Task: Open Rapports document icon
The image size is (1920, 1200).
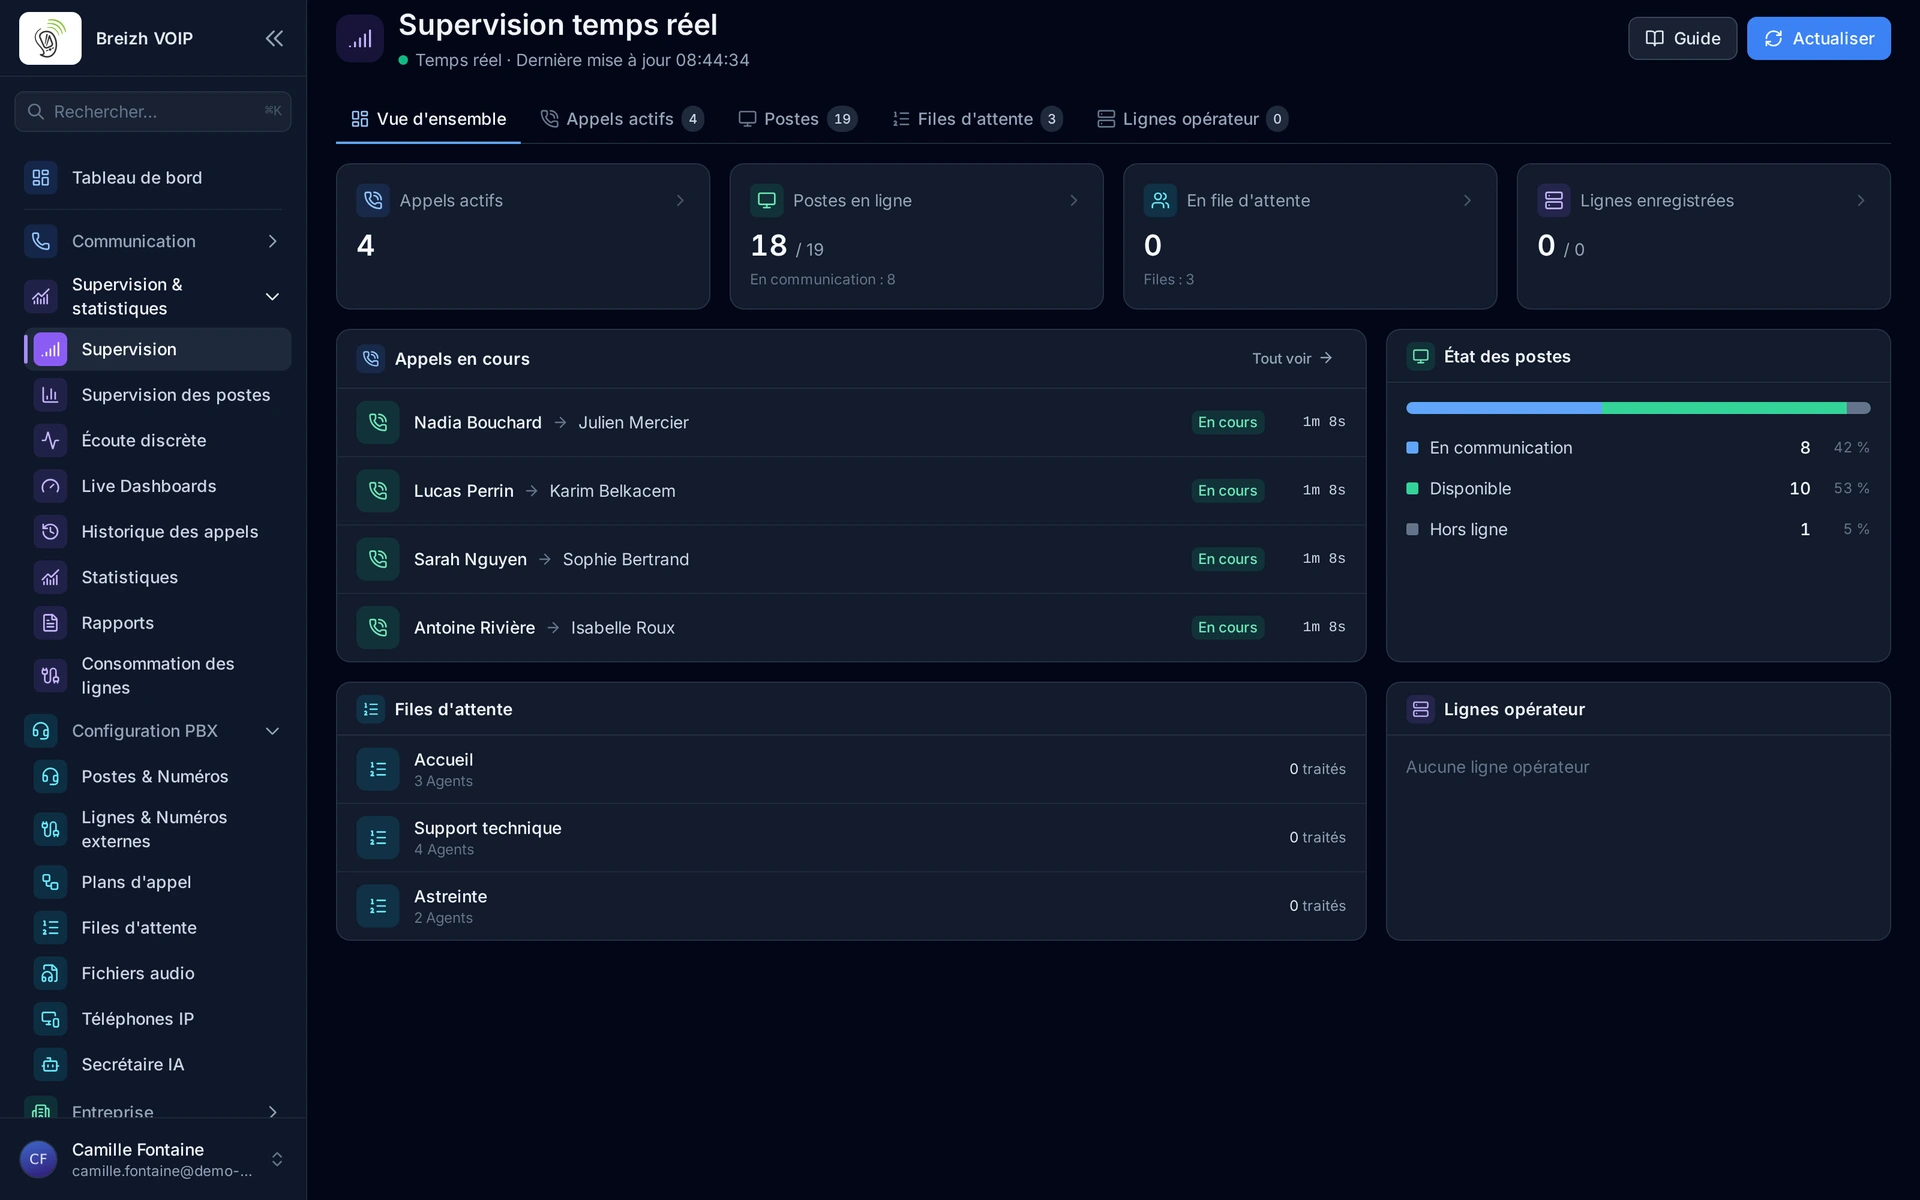Action: click(50, 623)
